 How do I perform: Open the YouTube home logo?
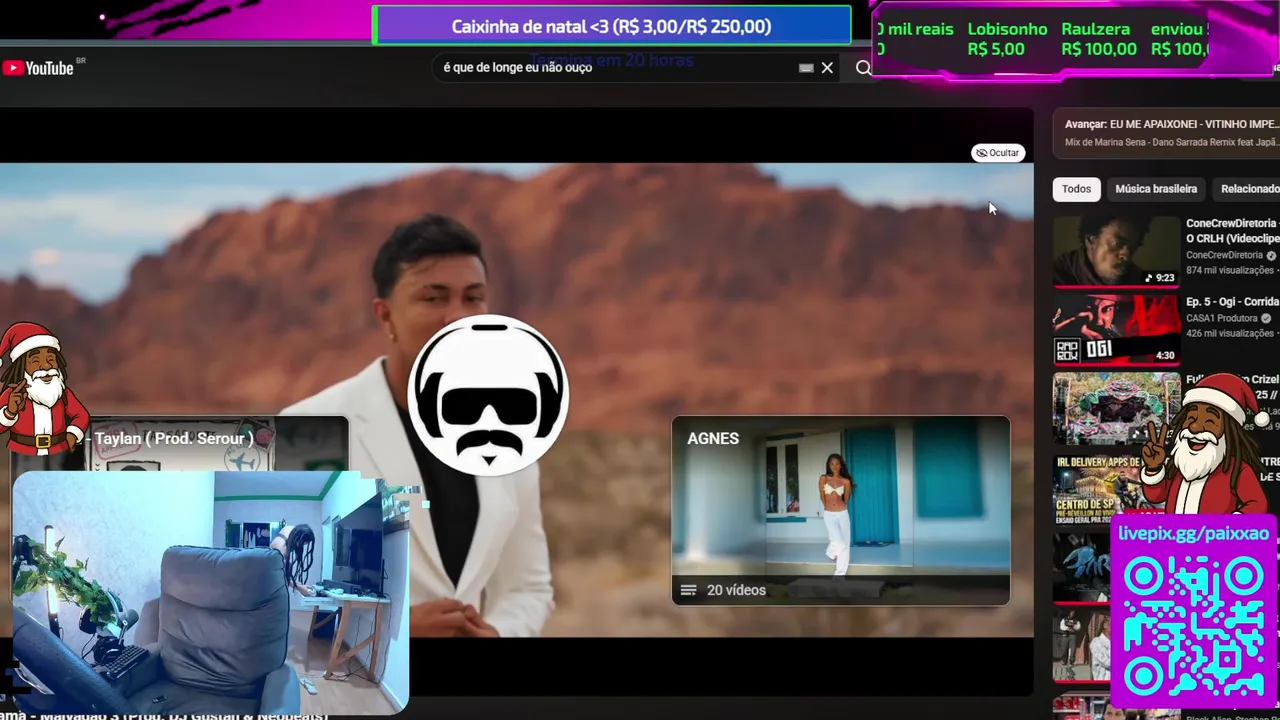click(38, 68)
